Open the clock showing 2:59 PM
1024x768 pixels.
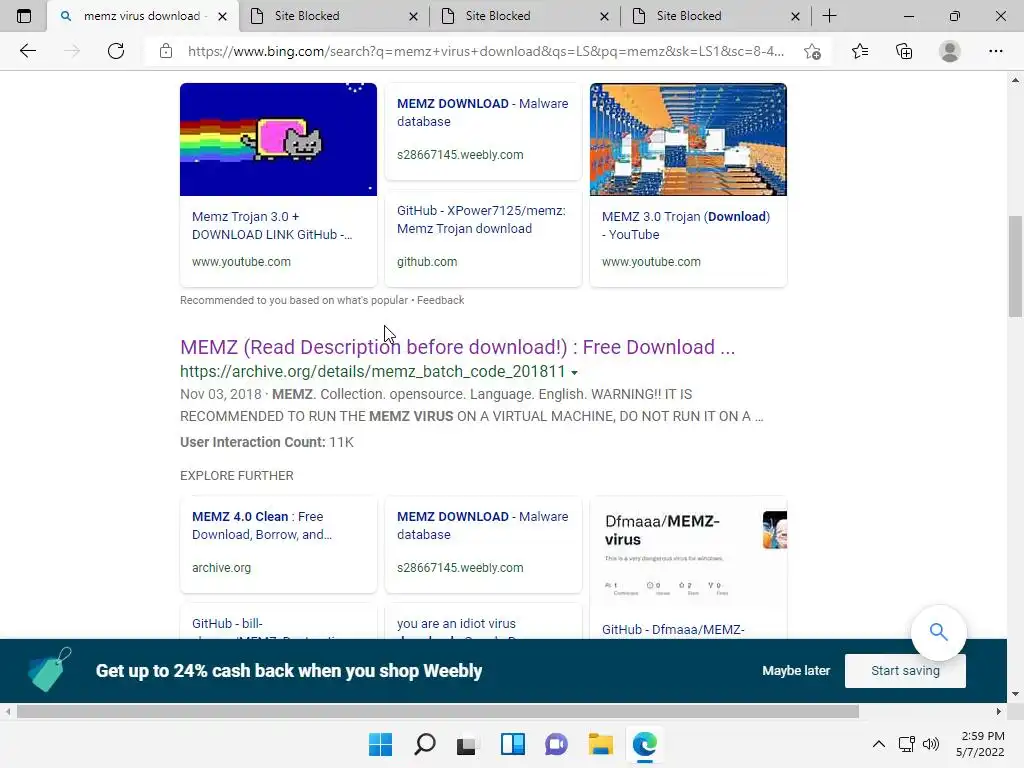980,744
